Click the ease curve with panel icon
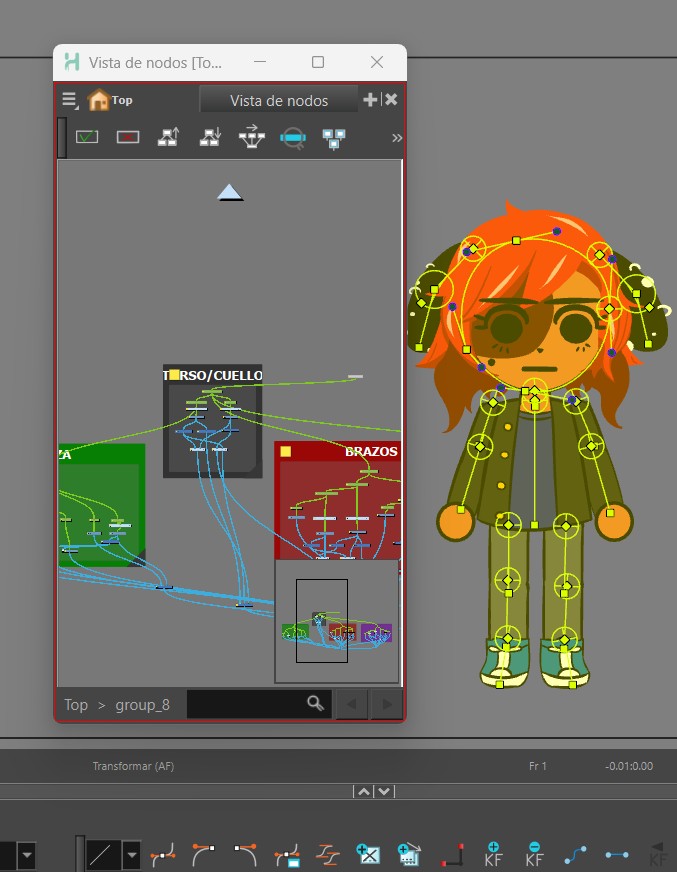Screen dimensions: 677x872 point(288,855)
